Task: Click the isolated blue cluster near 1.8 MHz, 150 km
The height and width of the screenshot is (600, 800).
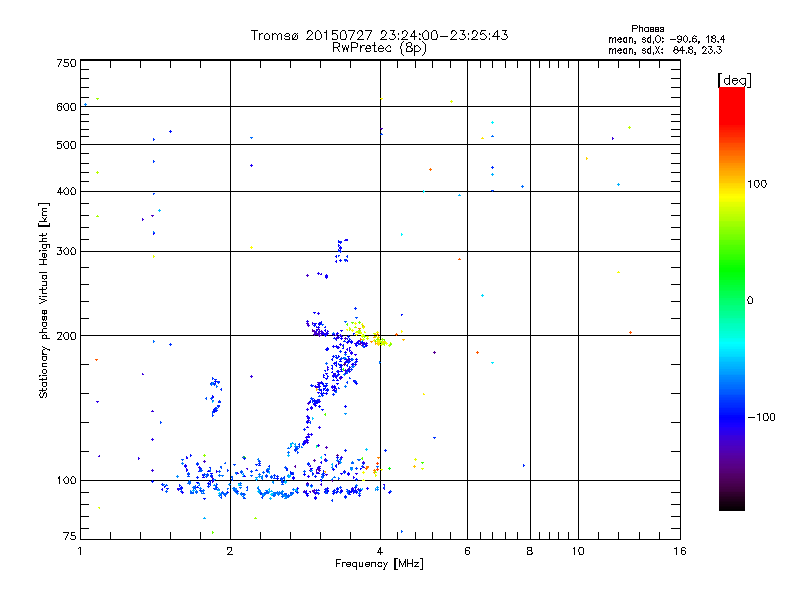Action: click(x=214, y=396)
